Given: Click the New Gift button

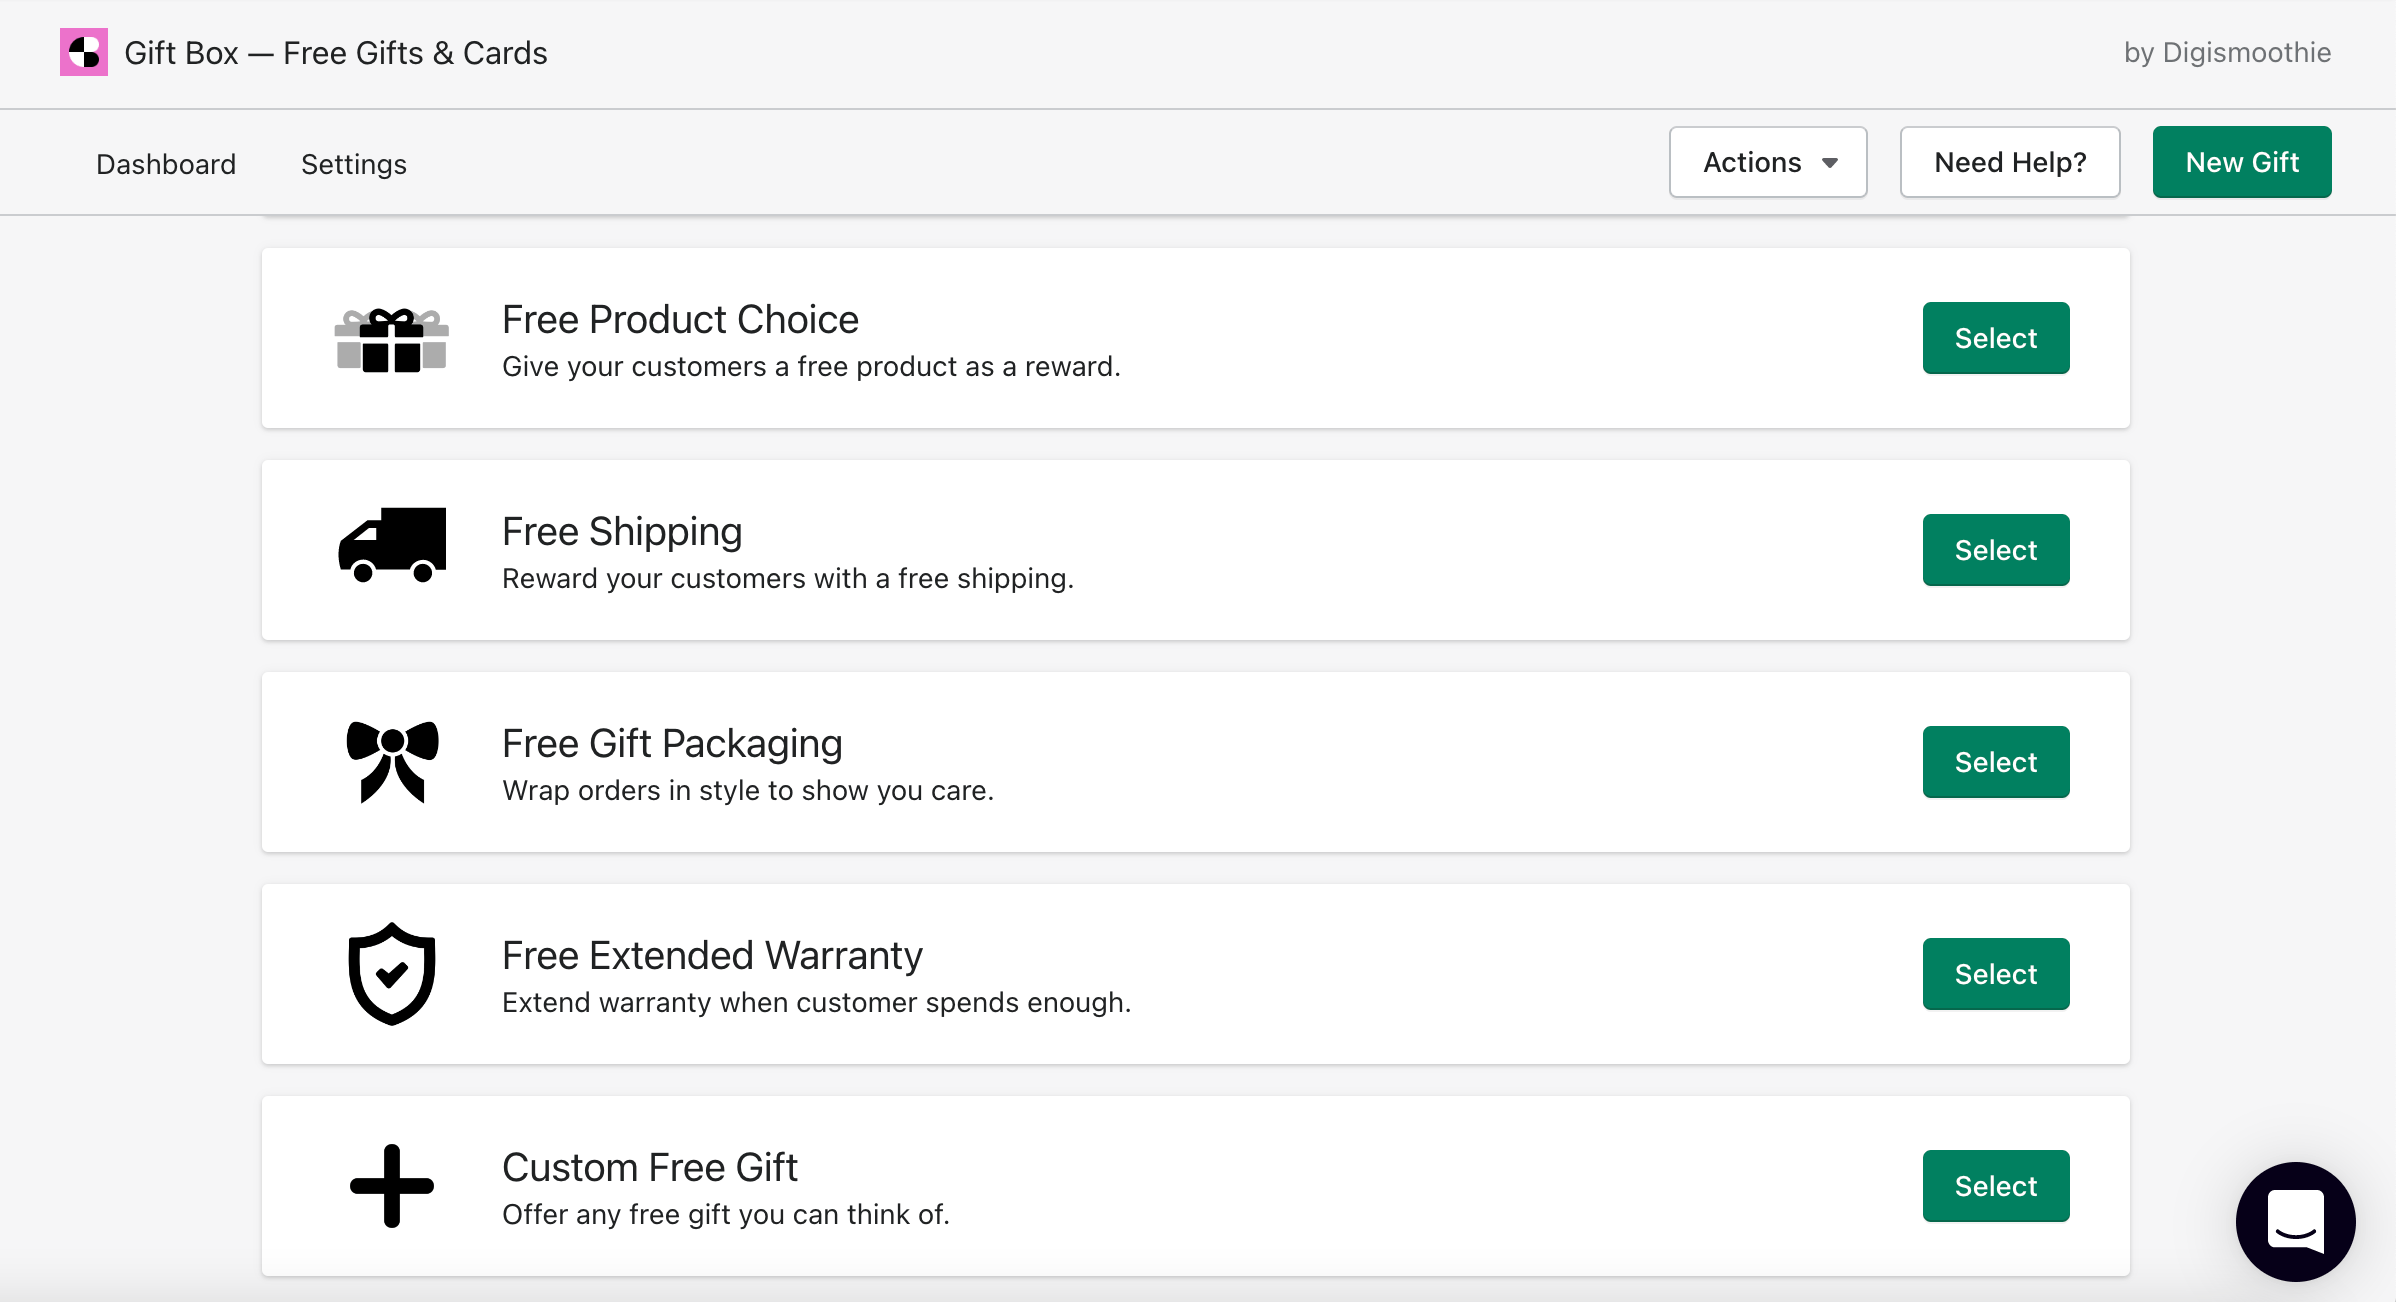Looking at the screenshot, I should pyautogui.click(x=2241, y=161).
